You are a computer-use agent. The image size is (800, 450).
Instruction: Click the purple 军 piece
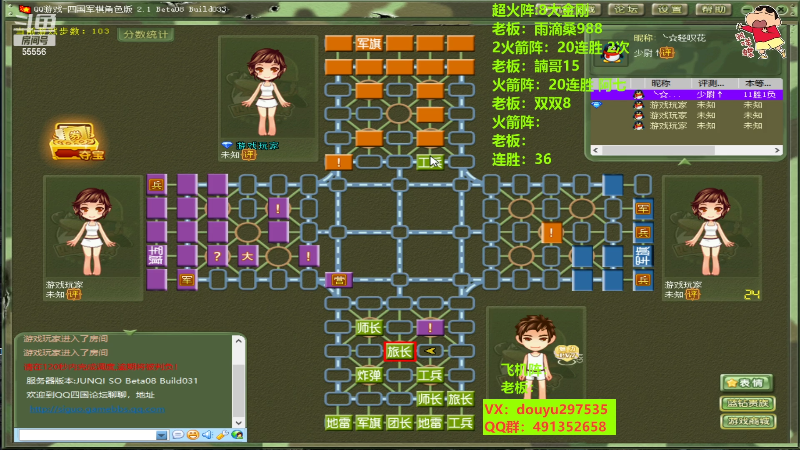[x=187, y=280]
